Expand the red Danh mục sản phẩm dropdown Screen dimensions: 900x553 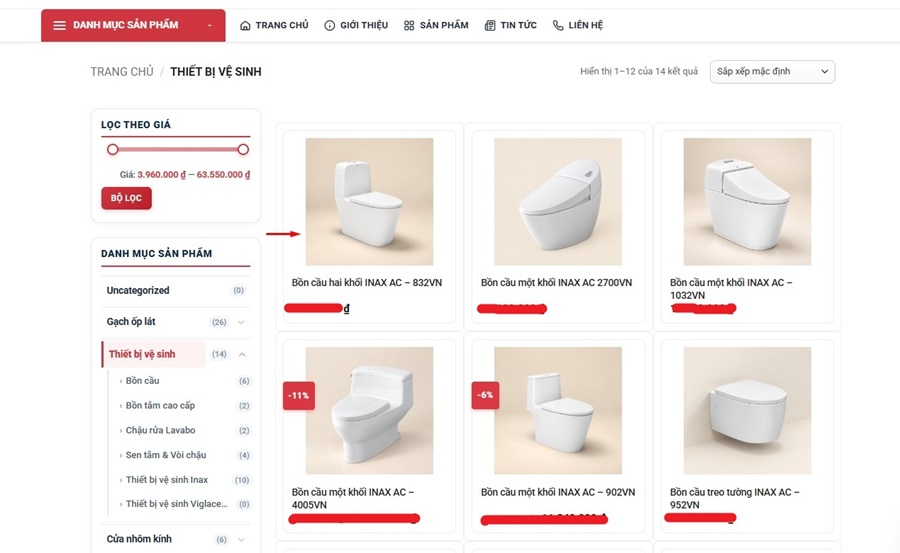[133, 25]
